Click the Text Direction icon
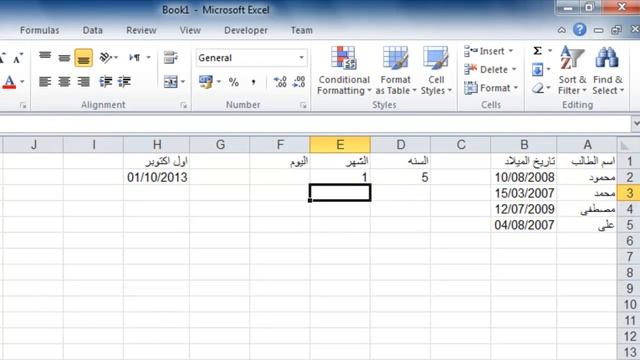Viewport: 640px width, 360px height. [x=134, y=58]
